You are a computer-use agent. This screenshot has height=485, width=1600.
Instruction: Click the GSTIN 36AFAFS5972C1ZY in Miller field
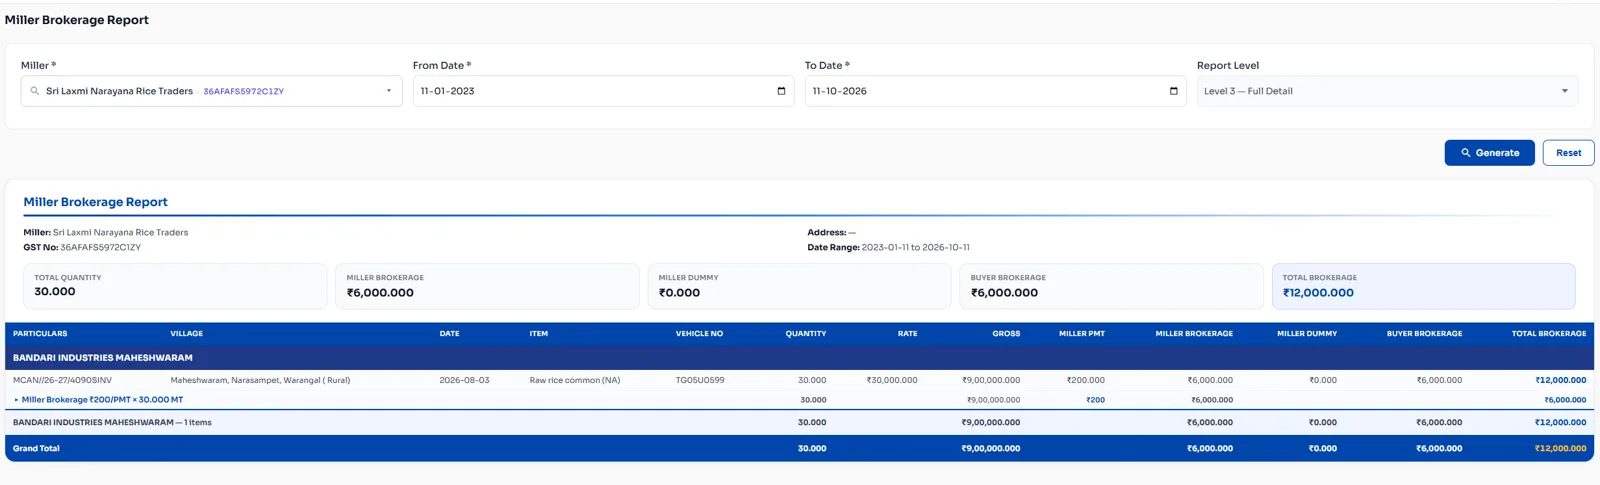coord(243,91)
